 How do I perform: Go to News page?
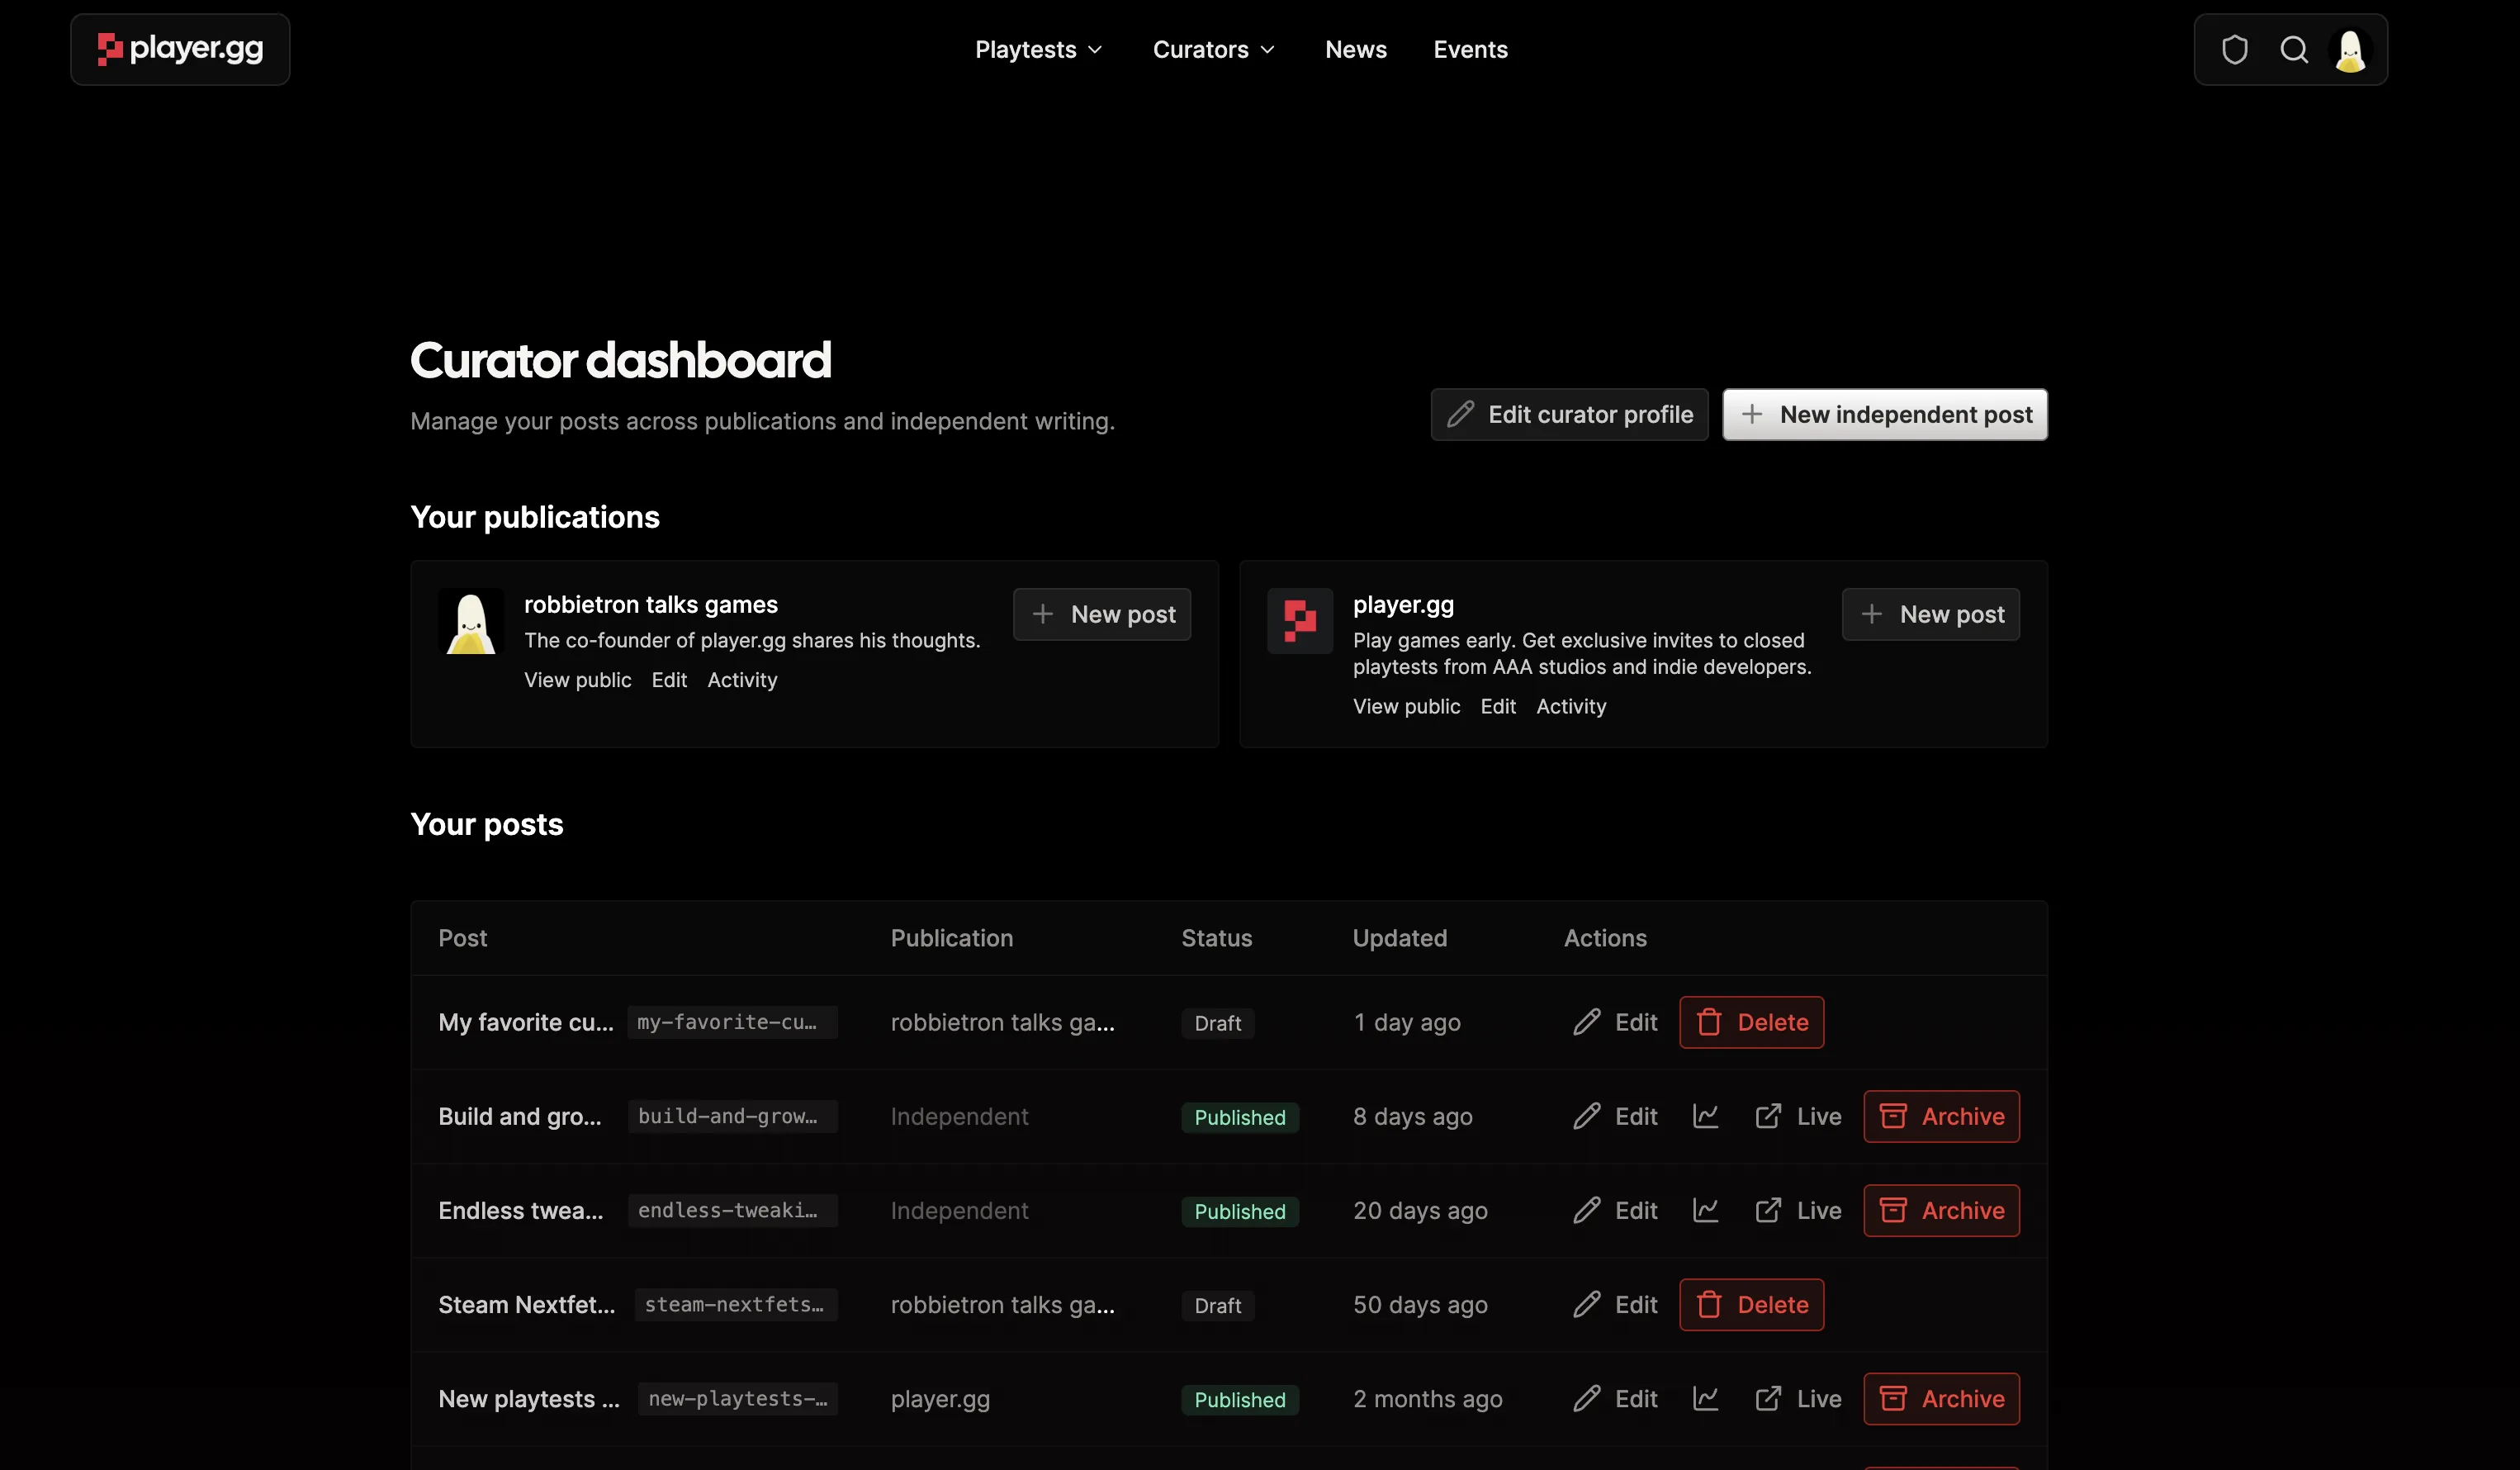tap(1355, 50)
